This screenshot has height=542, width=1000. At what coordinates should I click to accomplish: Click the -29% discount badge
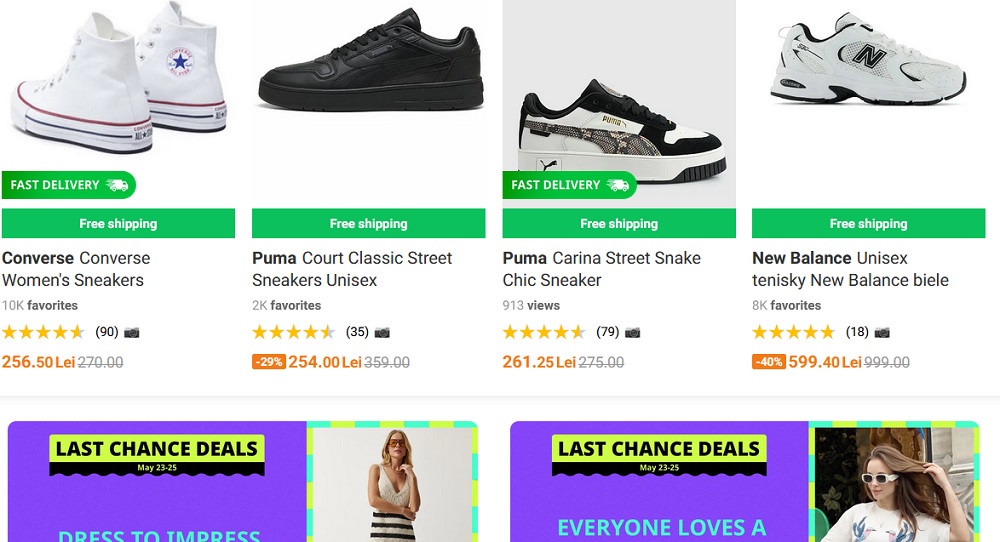pyautogui.click(x=268, y=362)
